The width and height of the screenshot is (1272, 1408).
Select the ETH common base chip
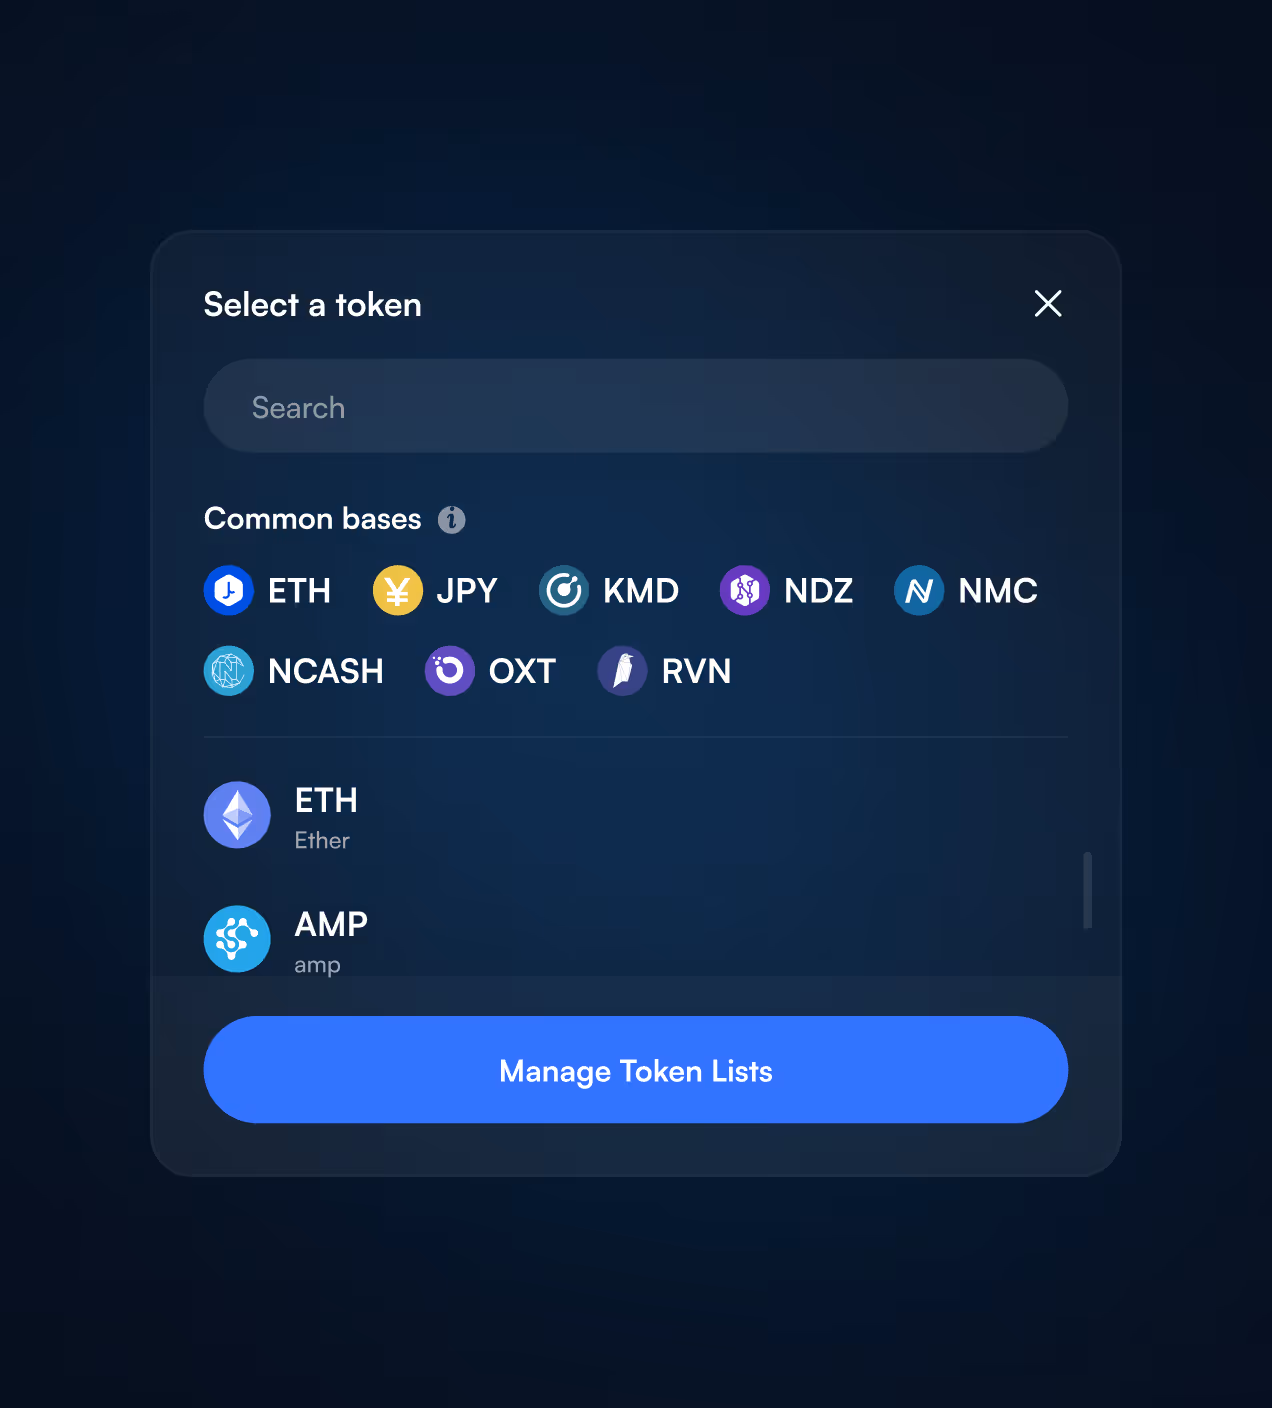[x=268, y=590]
